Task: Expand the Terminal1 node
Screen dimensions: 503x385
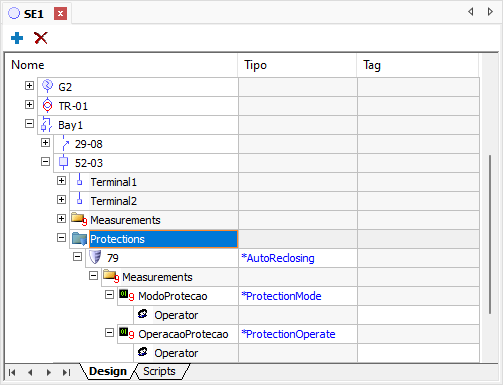Action: [x=61, y=181]
